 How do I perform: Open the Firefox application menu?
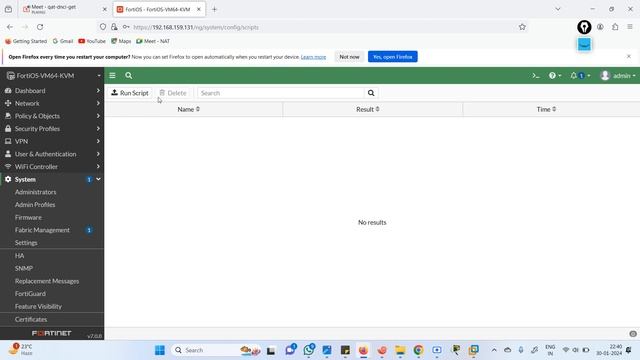pyautogui.click(x=630, y=27)
